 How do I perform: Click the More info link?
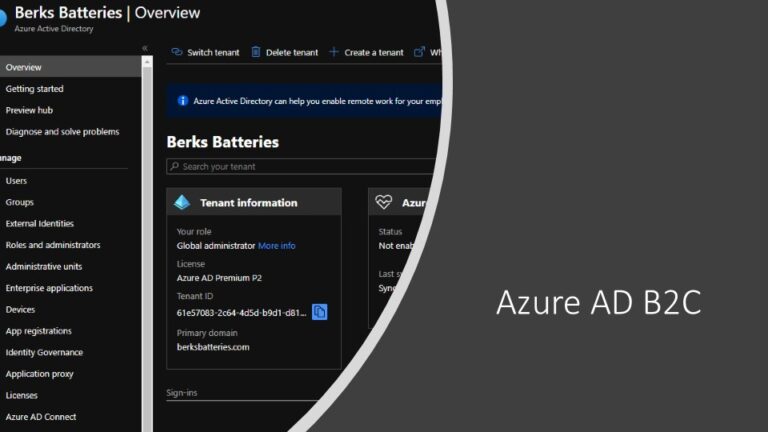coord(277,246)
